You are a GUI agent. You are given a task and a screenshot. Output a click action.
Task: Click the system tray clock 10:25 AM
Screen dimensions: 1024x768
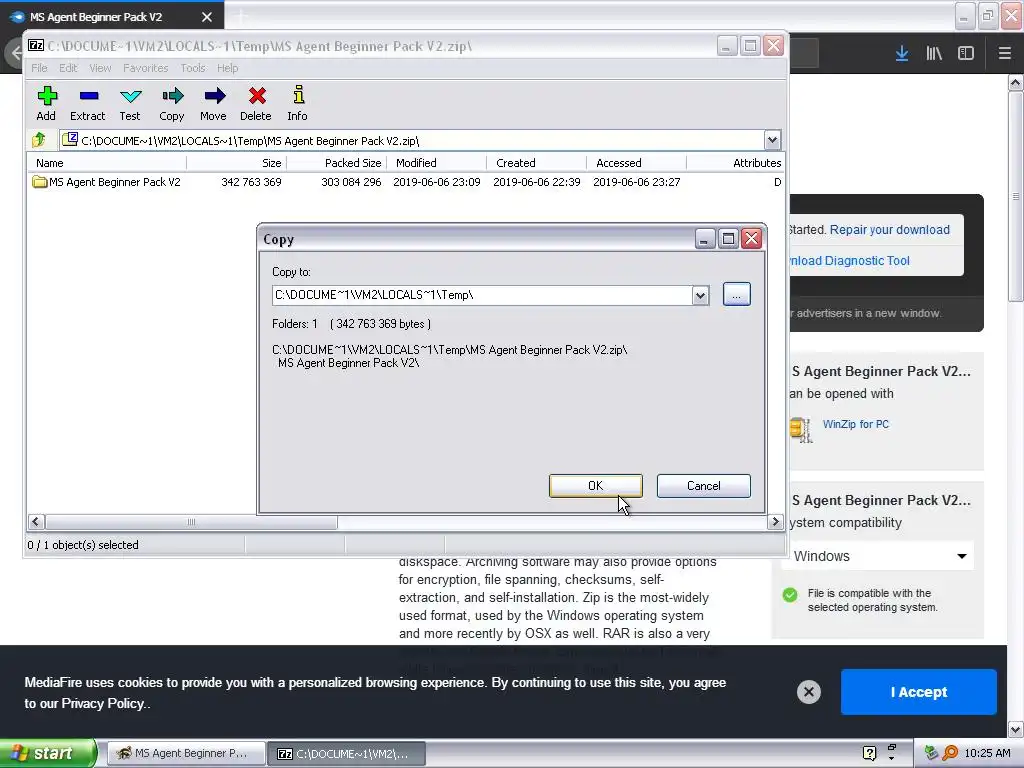coord(987,754)
